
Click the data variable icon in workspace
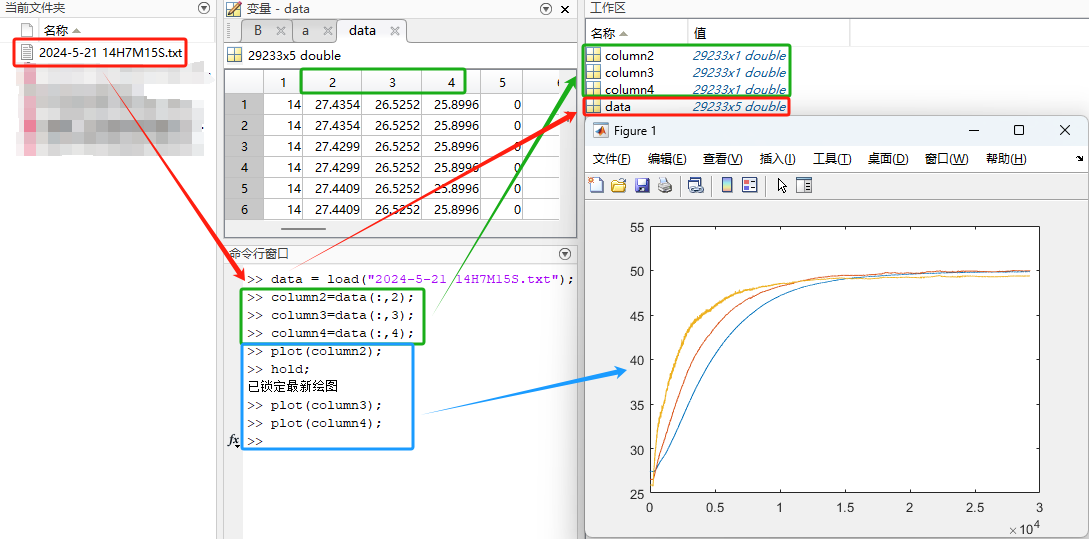[x=594, y=106]
